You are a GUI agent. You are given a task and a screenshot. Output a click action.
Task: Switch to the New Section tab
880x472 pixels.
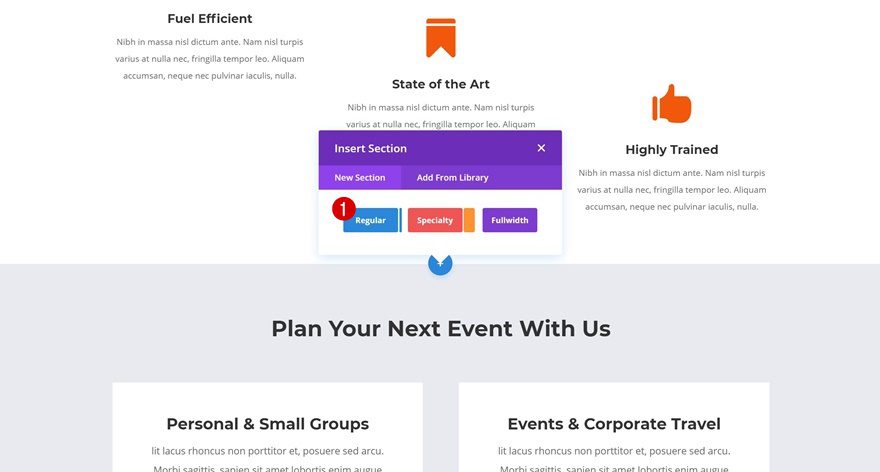pos(359,178)
